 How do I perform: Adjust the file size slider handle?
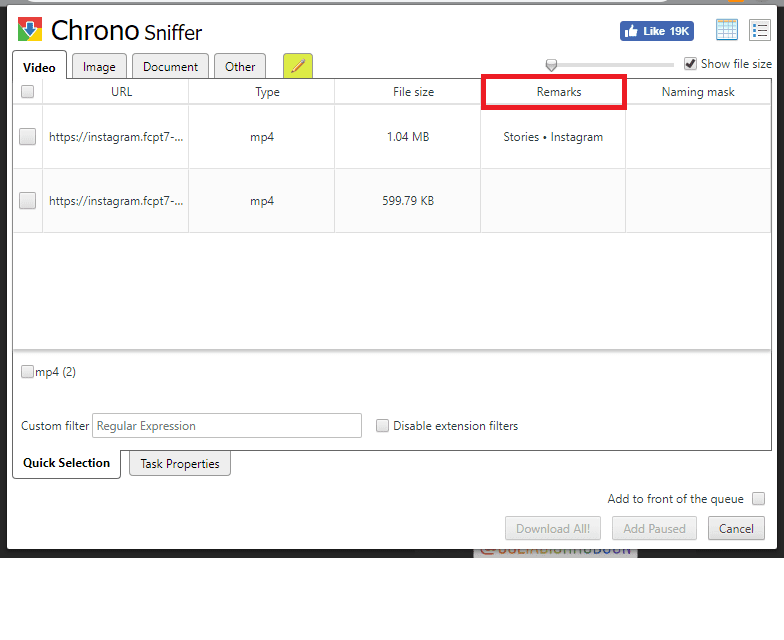tap(551, 65)
